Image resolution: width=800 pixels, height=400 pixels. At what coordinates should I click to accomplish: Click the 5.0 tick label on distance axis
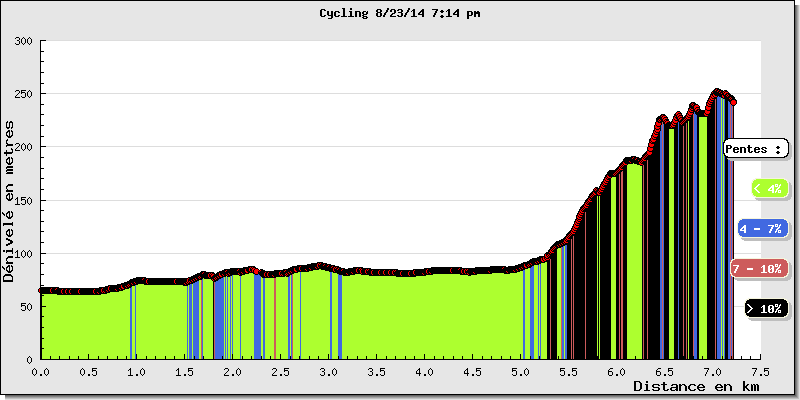pyautogui.click(x=520, y=372)
